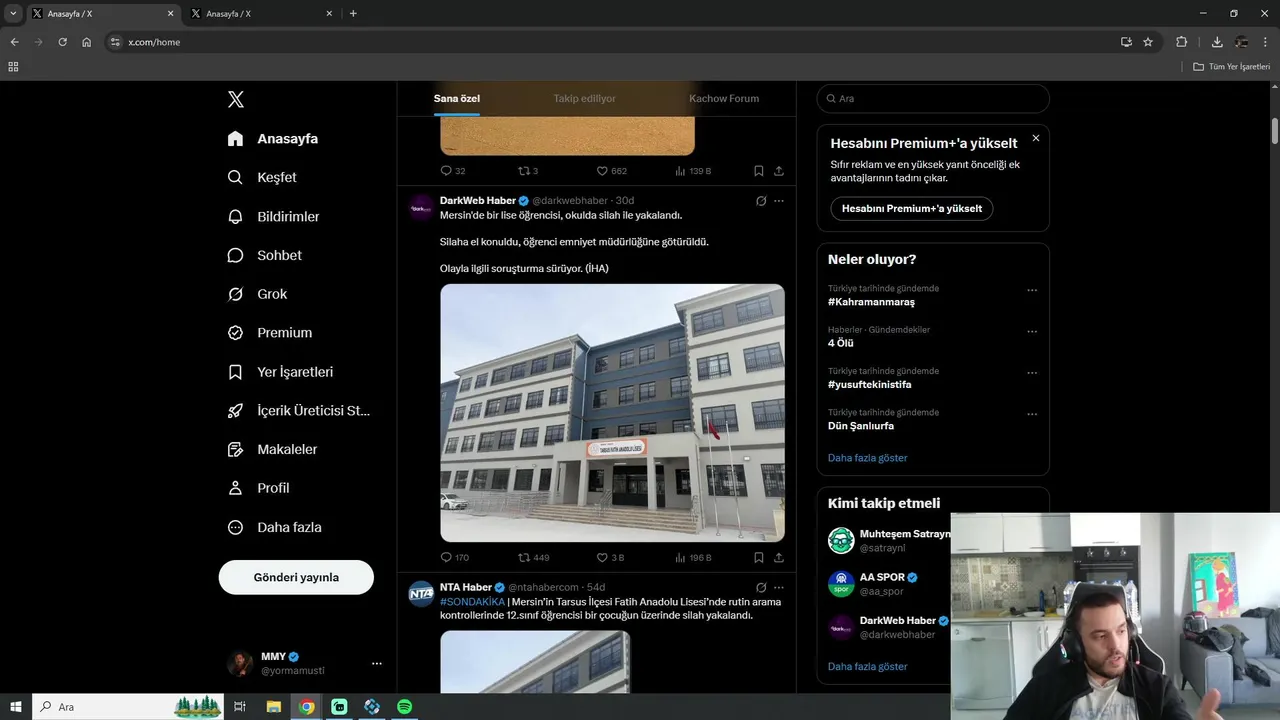1280x720 pixels.
Task: Open the Tüm Yer İşaretleri folder
Action: pos(1231,66)
